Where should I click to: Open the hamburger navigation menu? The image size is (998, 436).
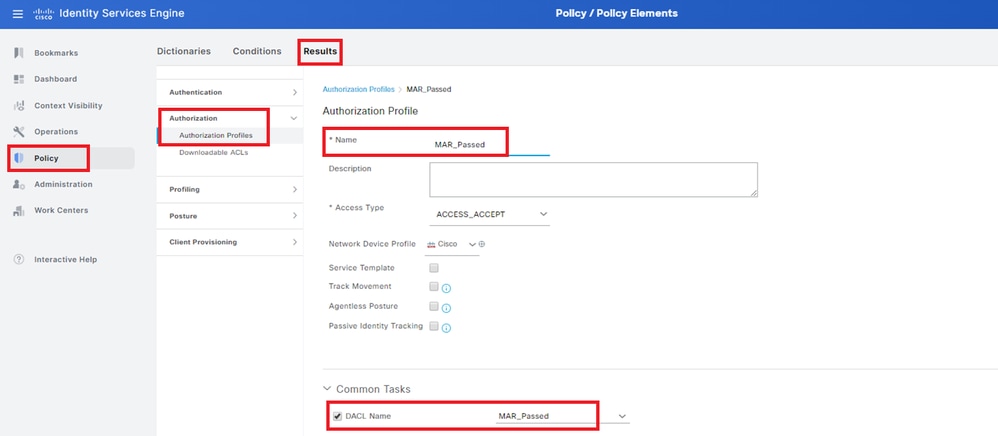click(x=17, y=13)
